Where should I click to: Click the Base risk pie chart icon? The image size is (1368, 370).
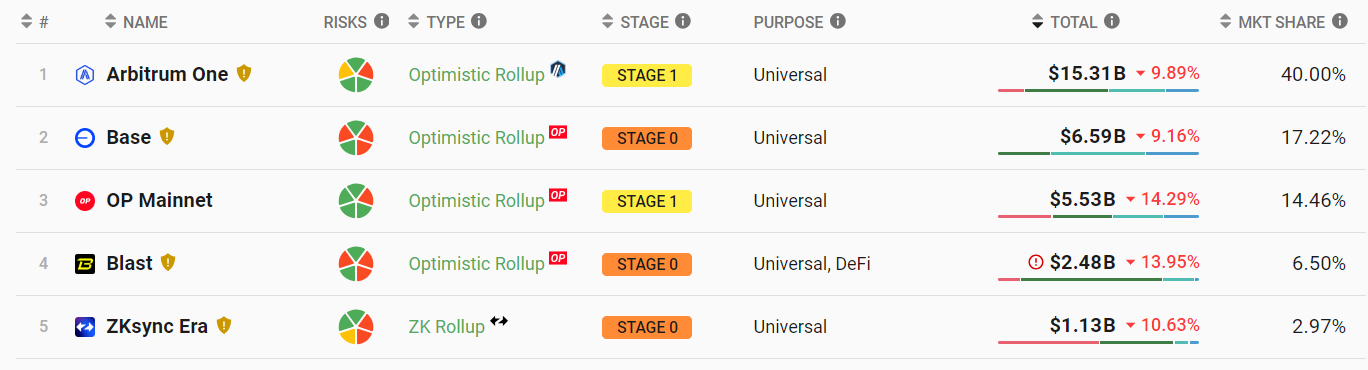point(356,138)
